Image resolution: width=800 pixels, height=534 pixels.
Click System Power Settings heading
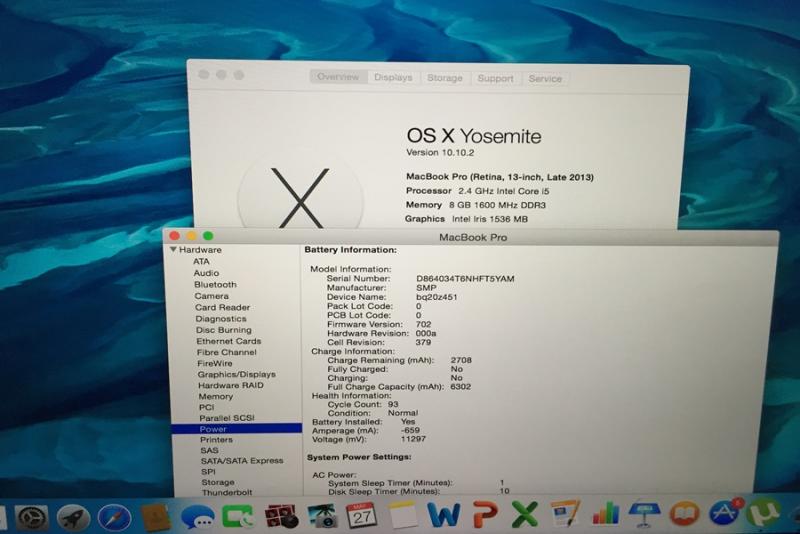[x=359, y=457]
